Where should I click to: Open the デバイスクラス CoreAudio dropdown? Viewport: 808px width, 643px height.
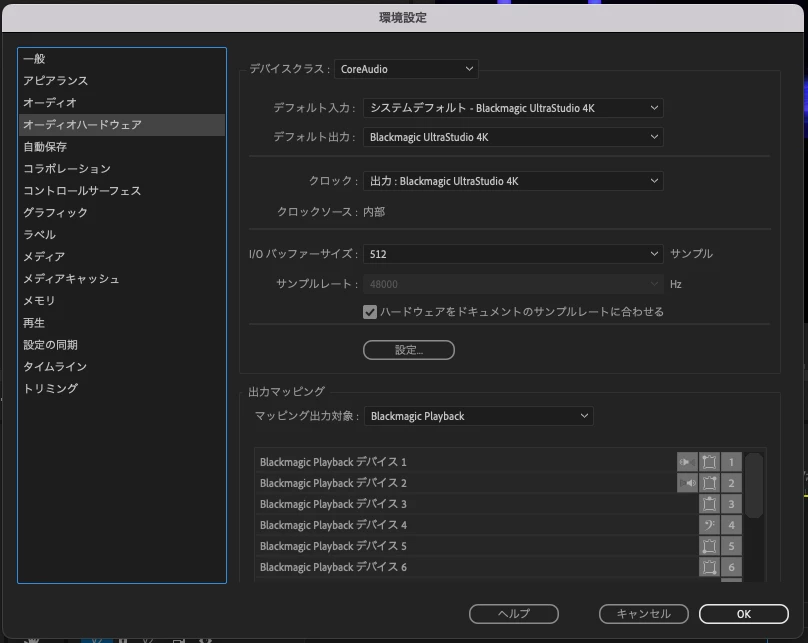click(x=406, y=69)
